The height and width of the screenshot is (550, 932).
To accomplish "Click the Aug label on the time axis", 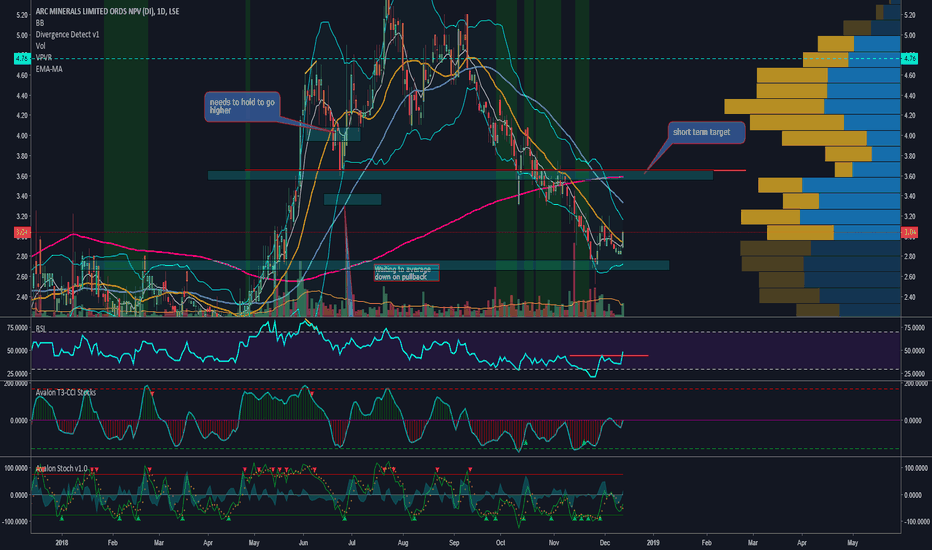I will (402, 542).
